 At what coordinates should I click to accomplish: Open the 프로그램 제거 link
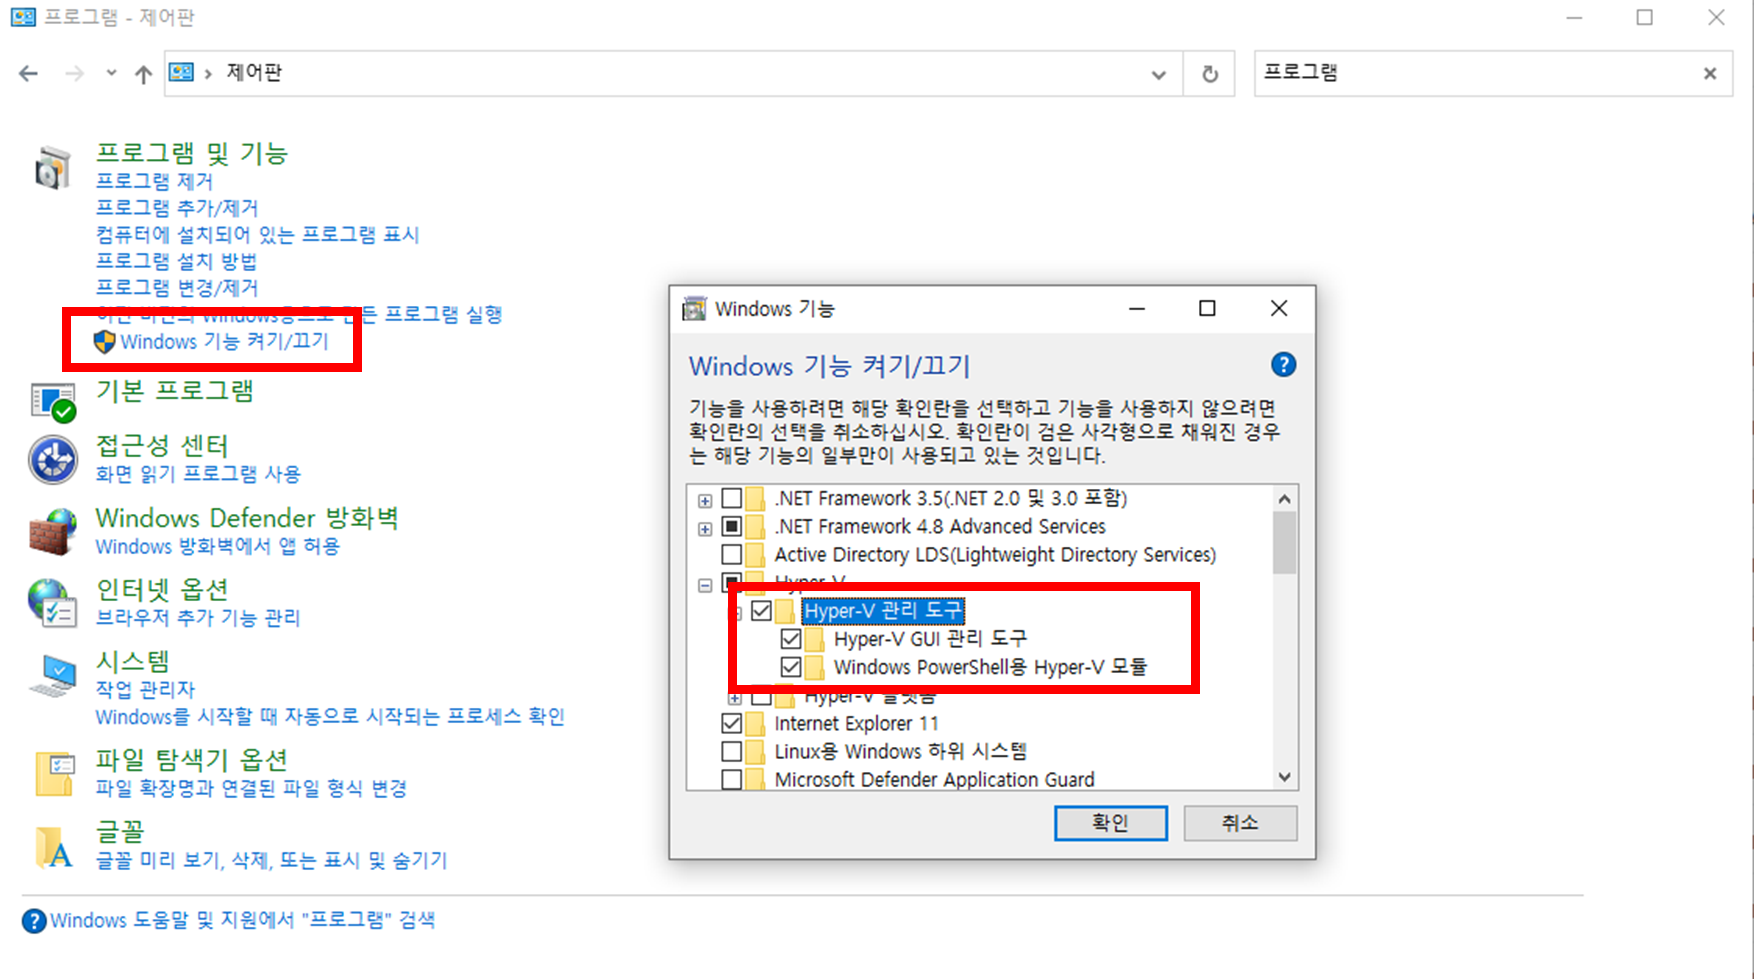[154, 181]
